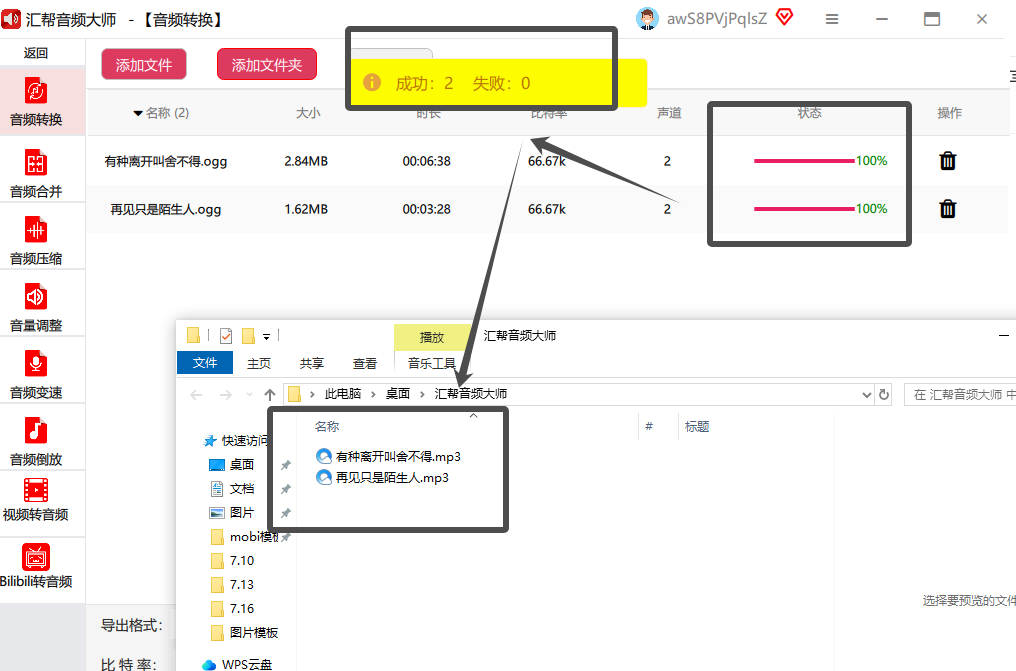
Task: Open the Bilibili转音频 tool
Action: point(36,566)
